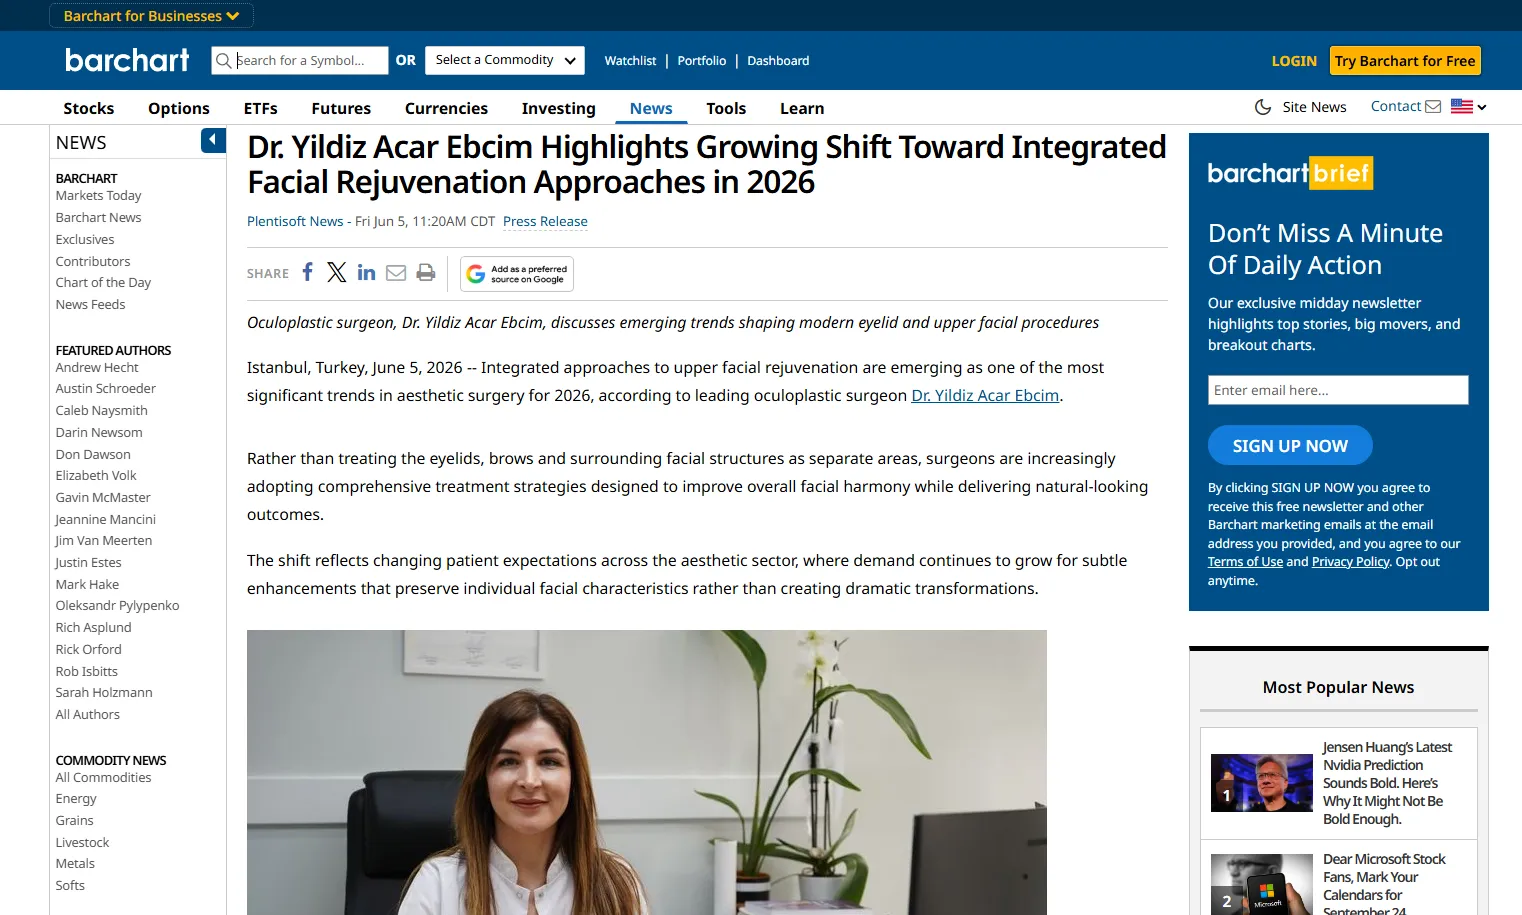Open the Learn menu

pos(802,108)
